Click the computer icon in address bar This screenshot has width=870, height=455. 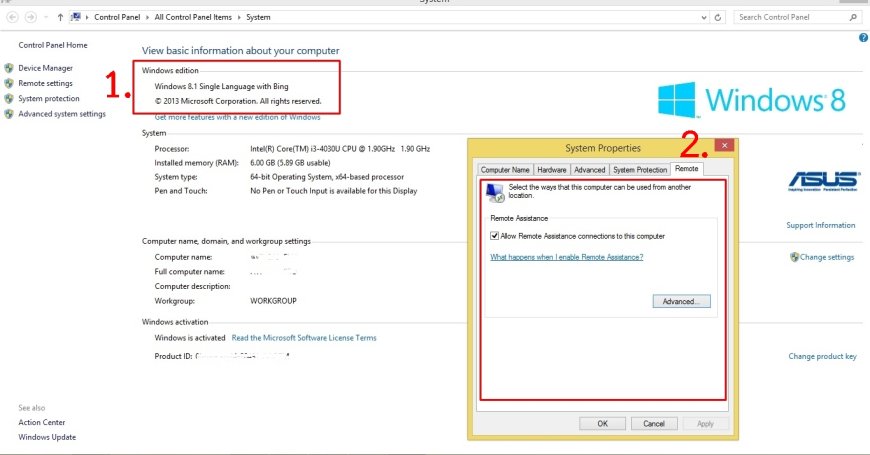(75, 17)
